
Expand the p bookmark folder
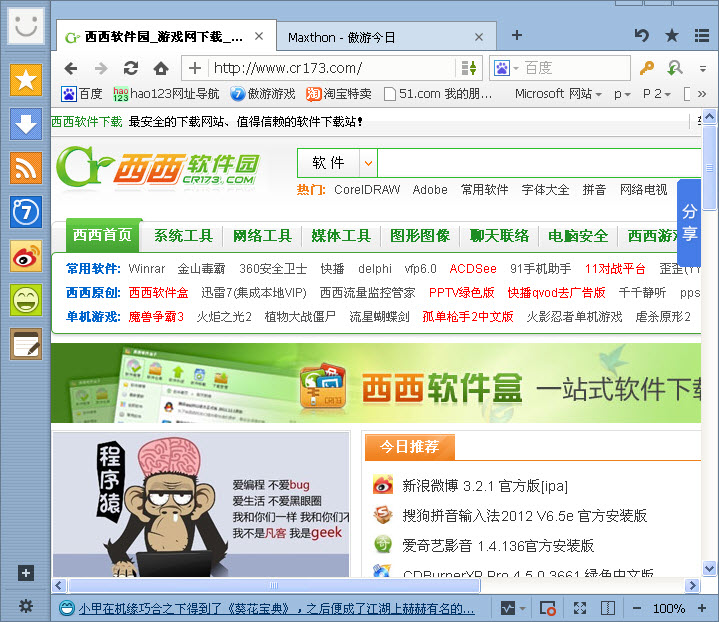tap(622, 94)
